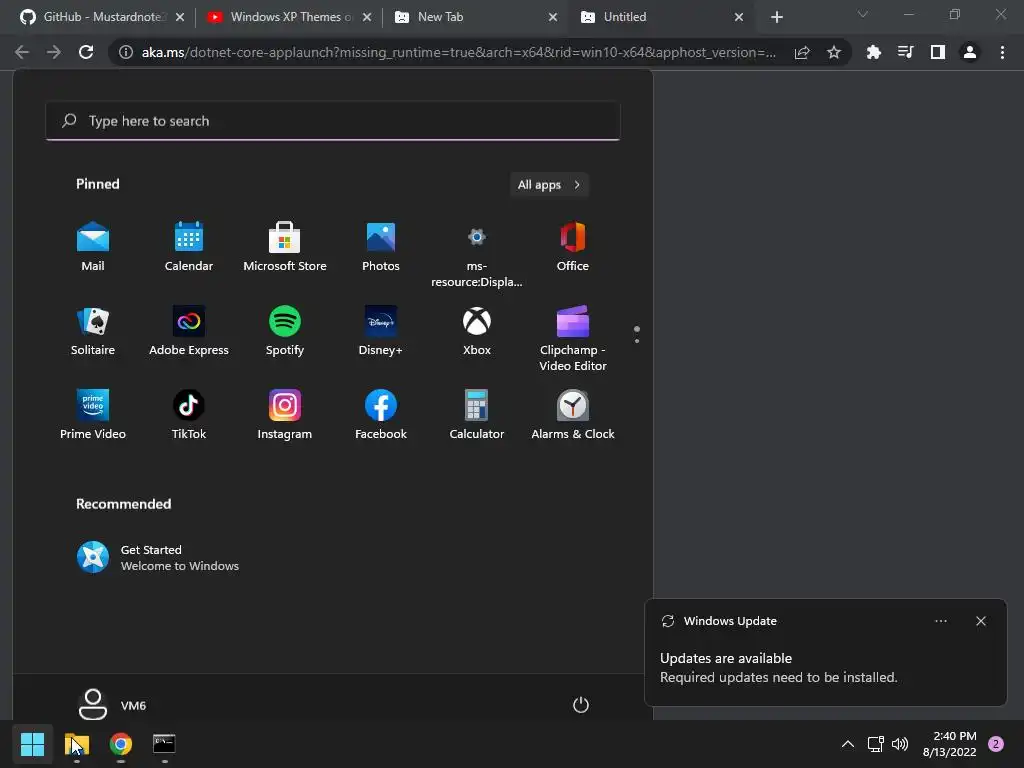
Task: Open the Mail app
Action: (93, 247)
